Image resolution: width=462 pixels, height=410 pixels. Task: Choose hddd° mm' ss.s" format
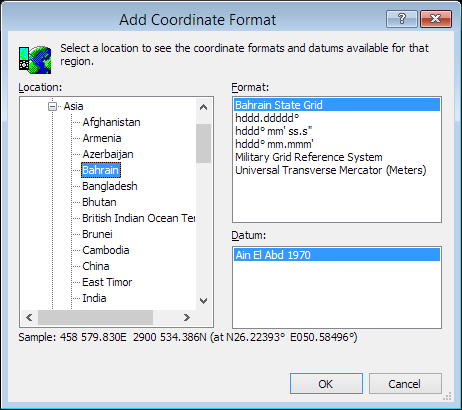pos(337,131)
